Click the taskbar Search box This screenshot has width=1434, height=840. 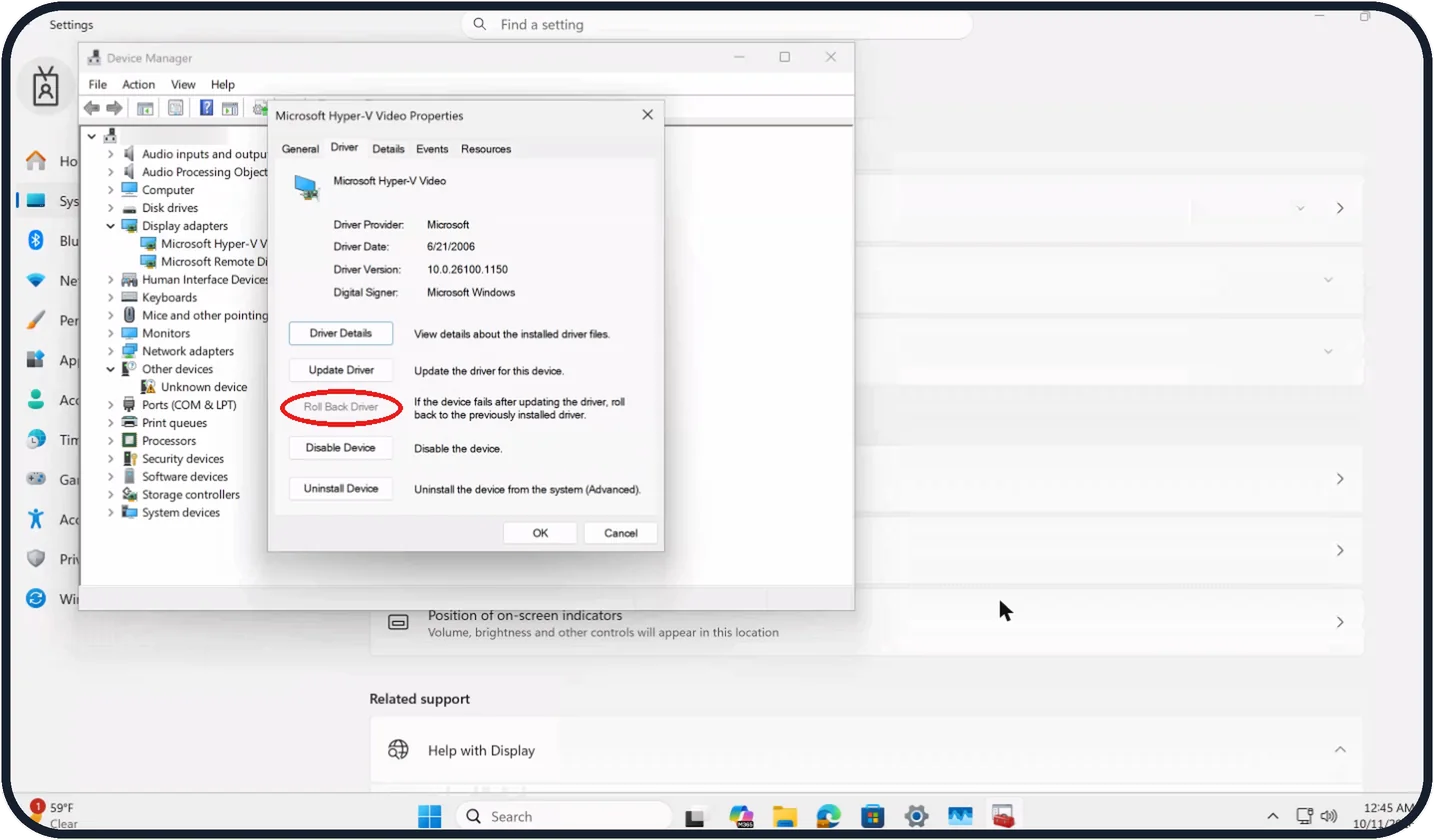[x=564, y=816]
